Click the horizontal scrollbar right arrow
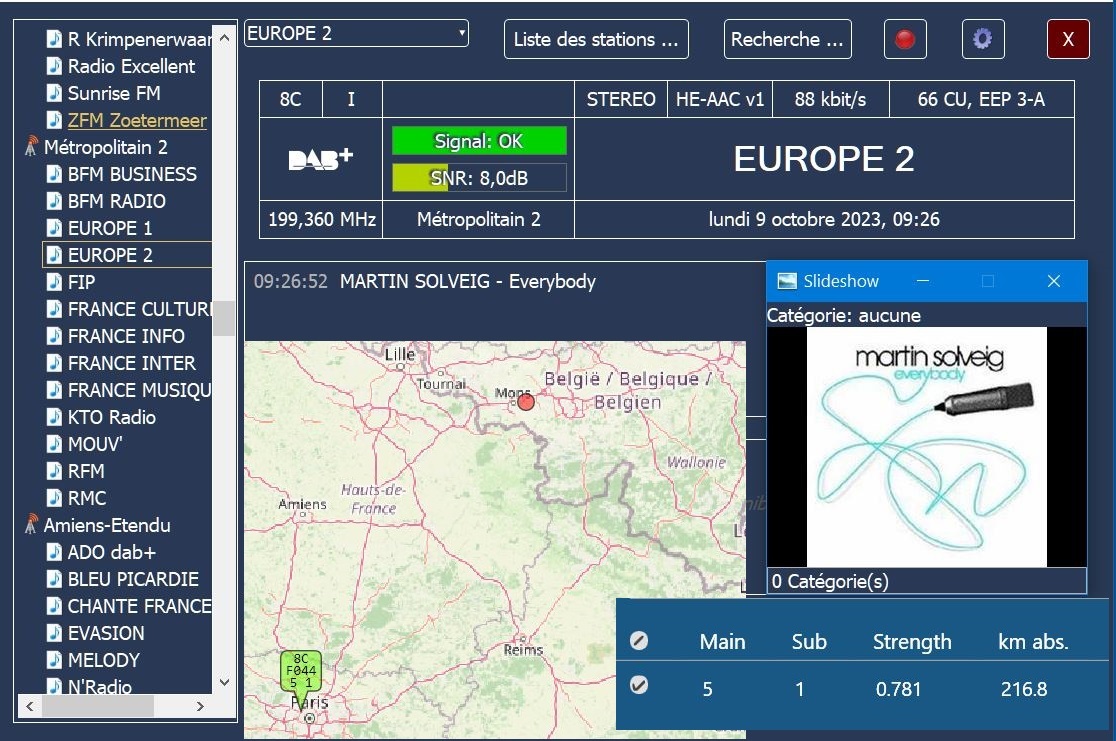1116x741 pixels. coord(200,706)
